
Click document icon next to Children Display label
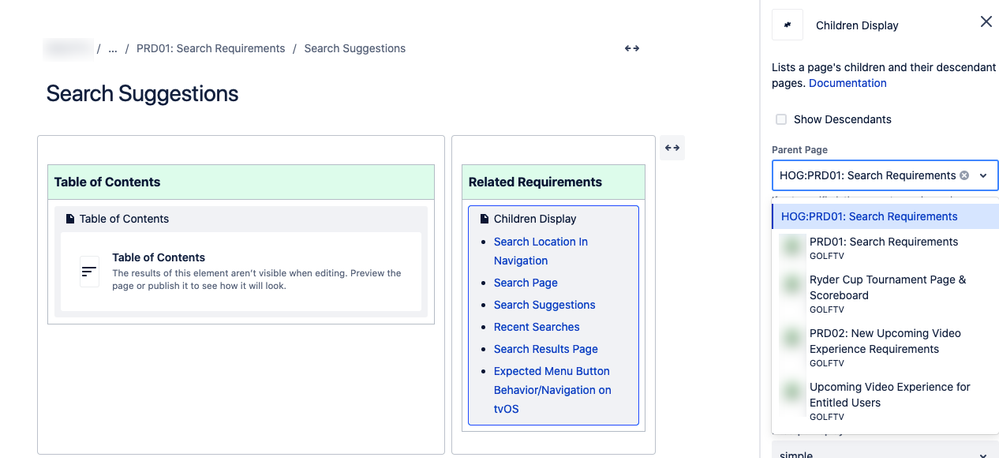[x=484, y=219]
